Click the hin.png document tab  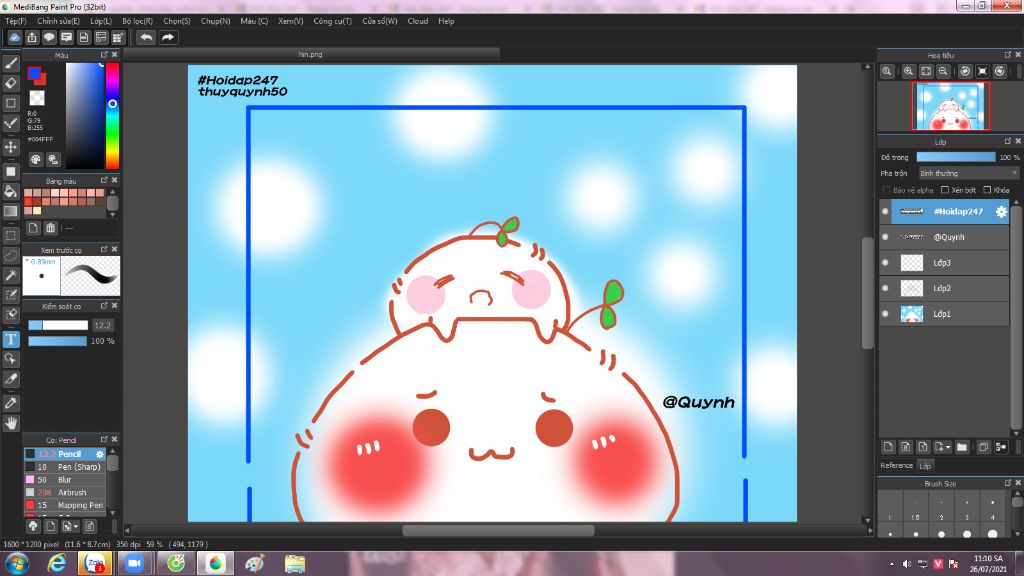pyautogui.click(x=311, y=54)
